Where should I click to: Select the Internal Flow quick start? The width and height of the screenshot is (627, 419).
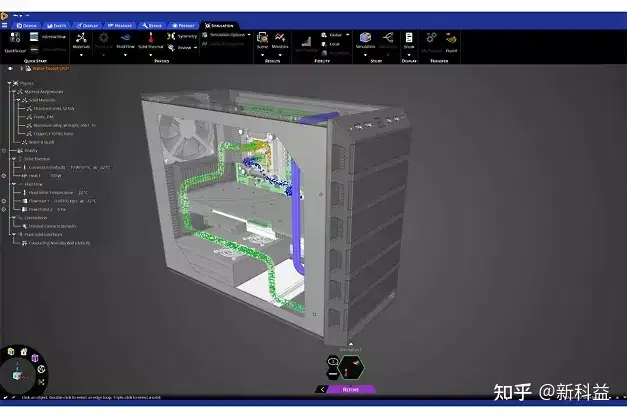pos(48,37)
